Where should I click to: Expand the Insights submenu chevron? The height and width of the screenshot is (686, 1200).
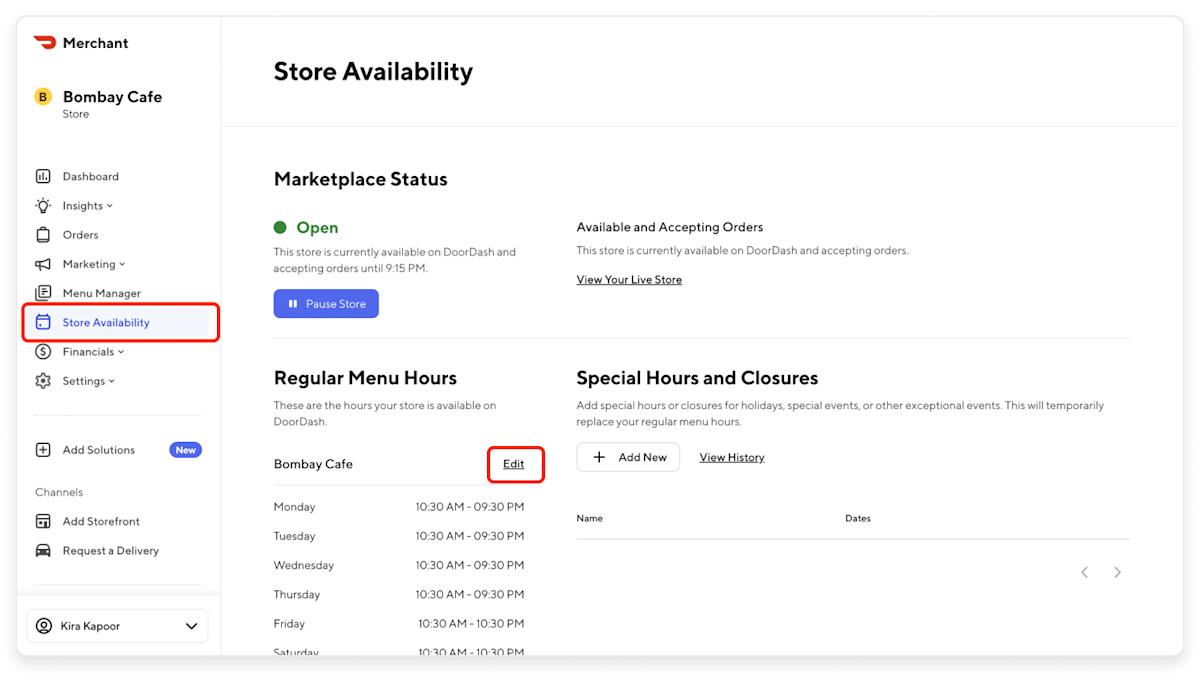[x=110, y=206]
